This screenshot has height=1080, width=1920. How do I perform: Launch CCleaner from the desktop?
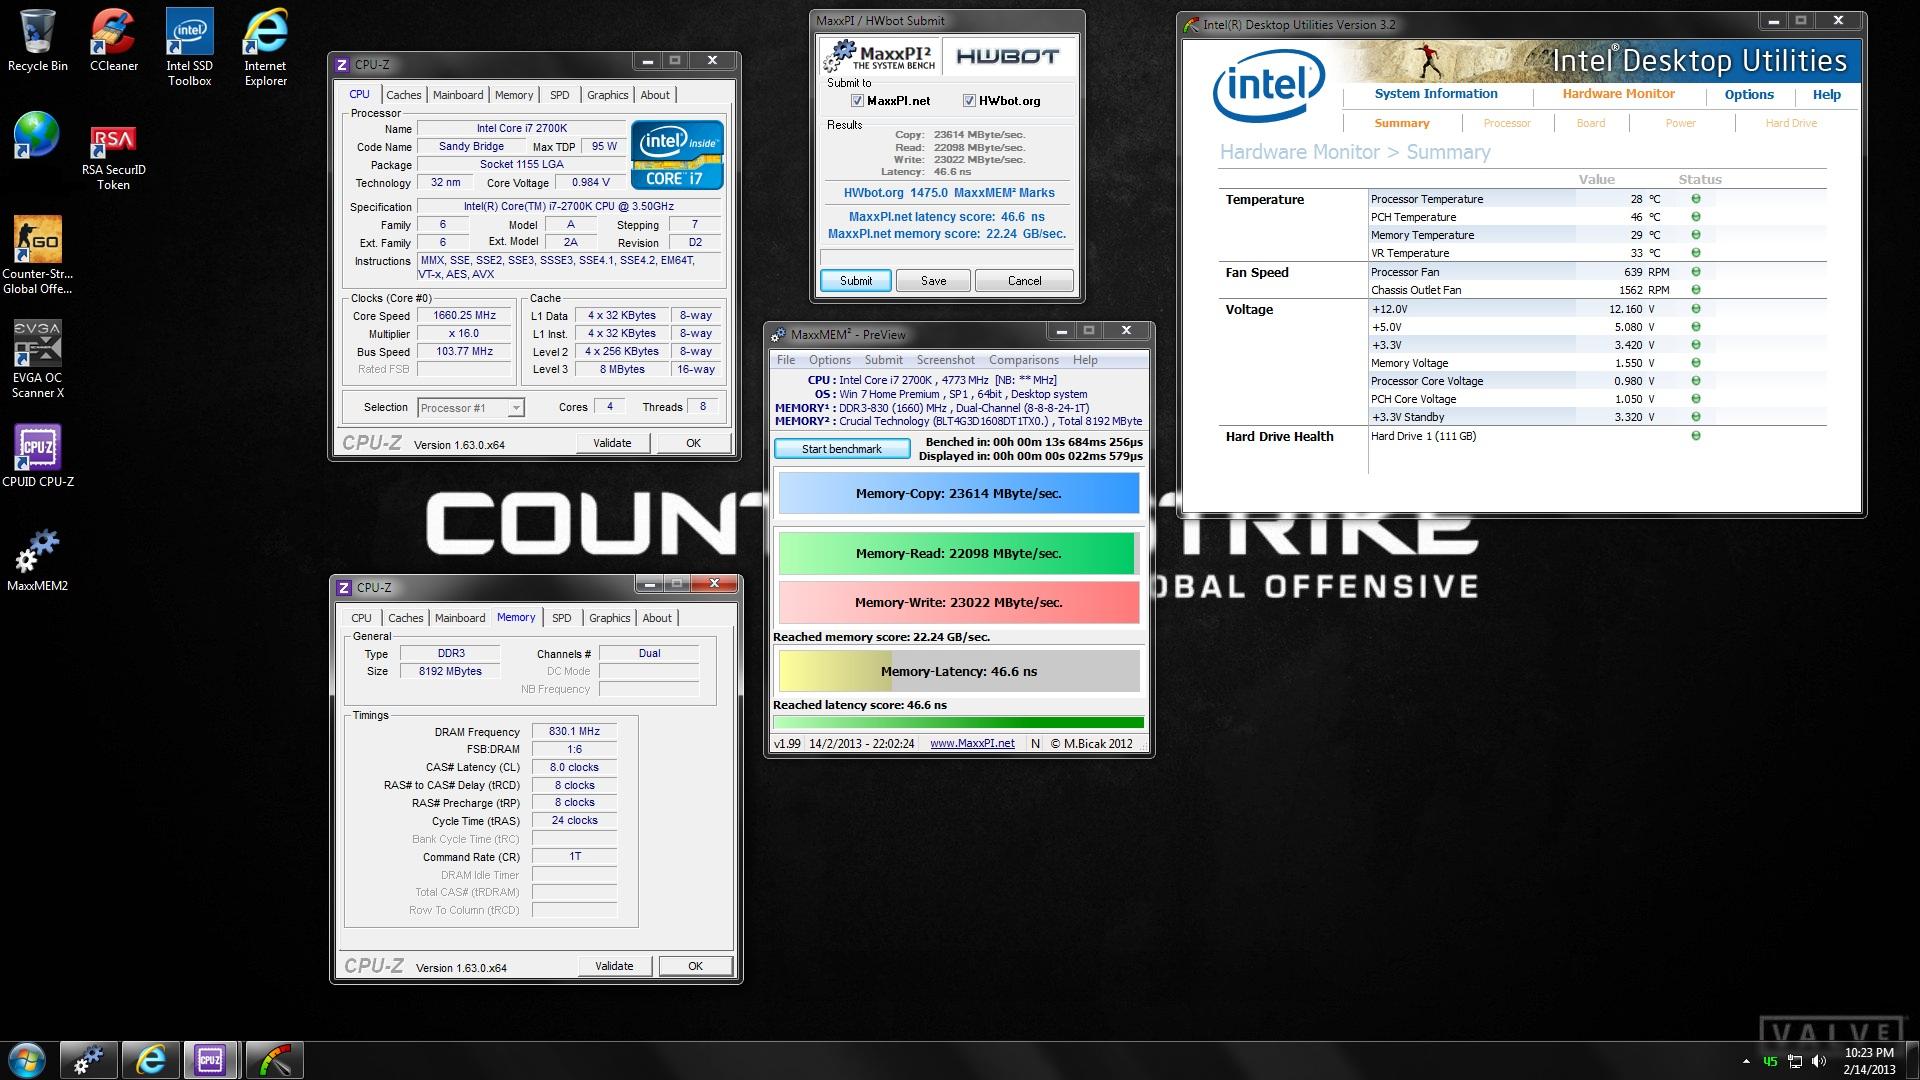[x=114, y=40]
